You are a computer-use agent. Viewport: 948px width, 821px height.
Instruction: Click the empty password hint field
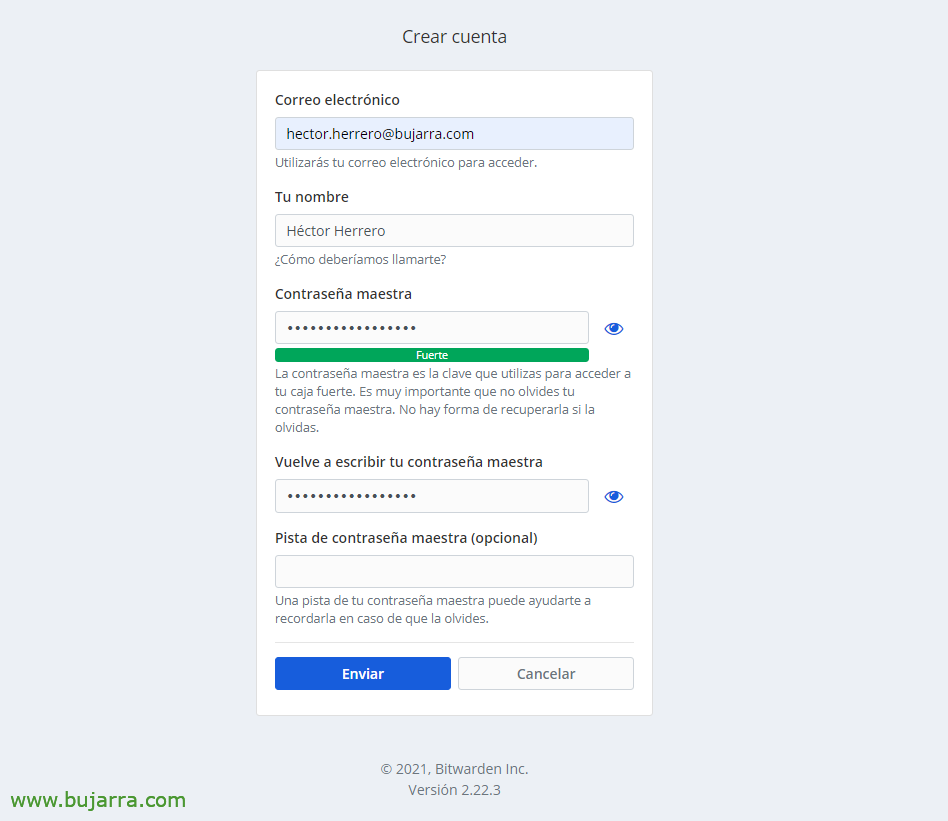[454, 571]
